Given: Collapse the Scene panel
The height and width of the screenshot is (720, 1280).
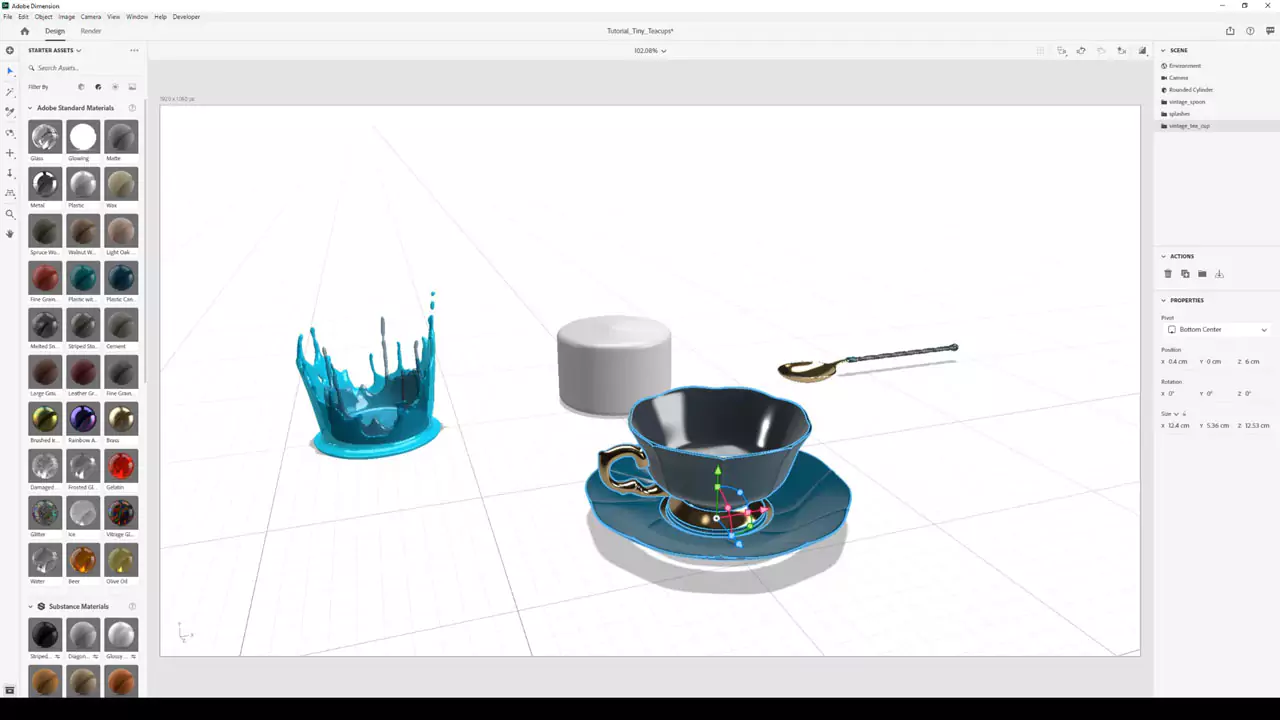Looking at the screenshot, I should [x=1163, y=50].
